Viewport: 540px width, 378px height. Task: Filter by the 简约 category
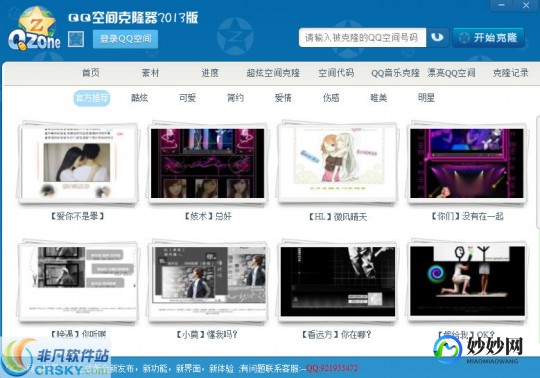pyautogui.click(x=235, y=98)
